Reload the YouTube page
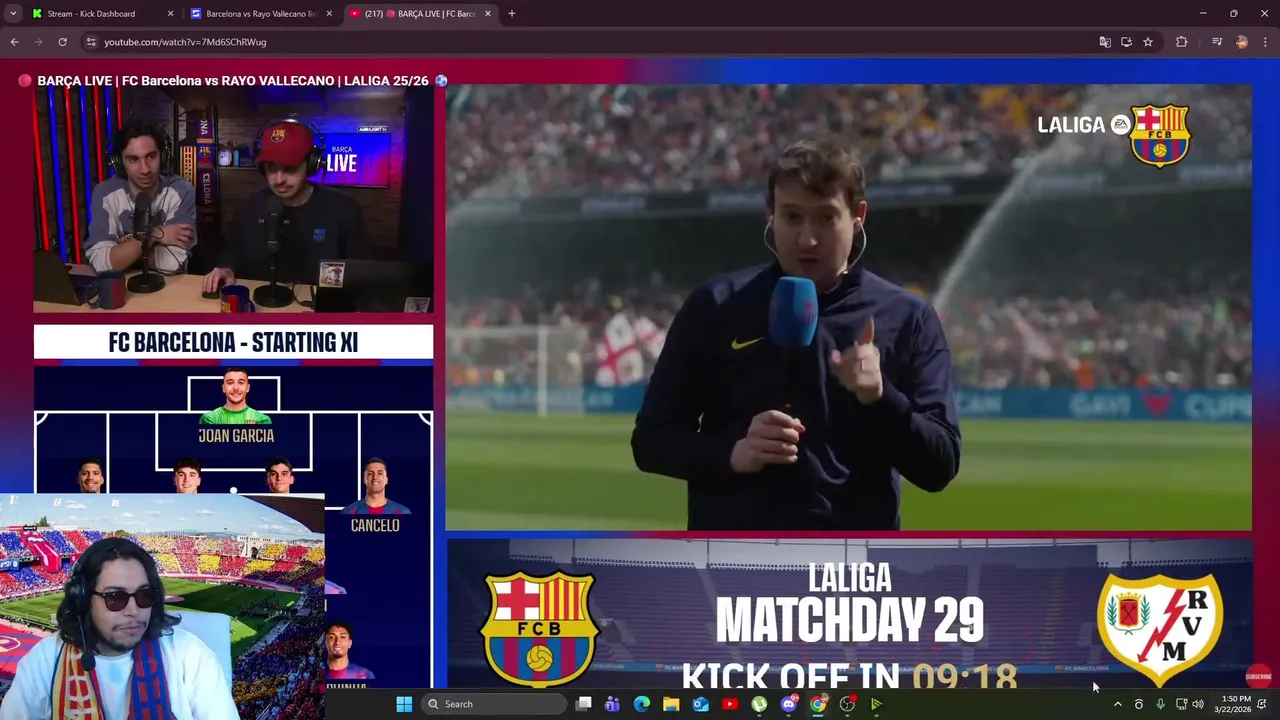 click(x=62, y=42)
